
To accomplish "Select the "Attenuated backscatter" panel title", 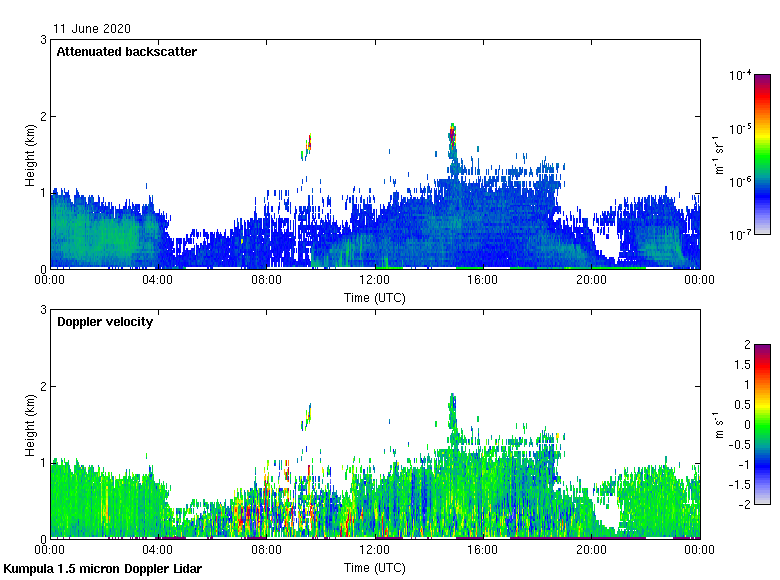I will point(126,51).
